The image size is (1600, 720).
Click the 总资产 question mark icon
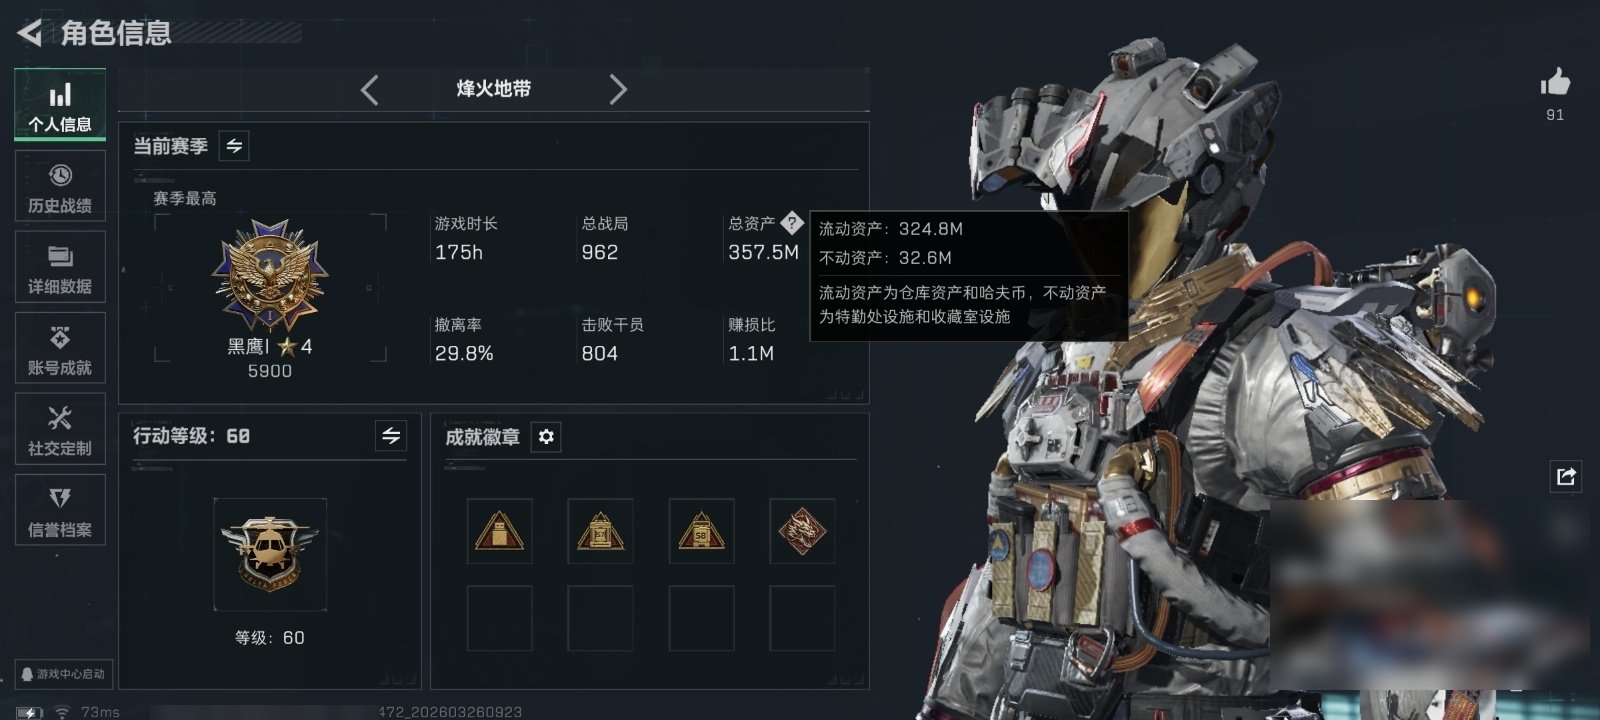[x=791, y=223]
